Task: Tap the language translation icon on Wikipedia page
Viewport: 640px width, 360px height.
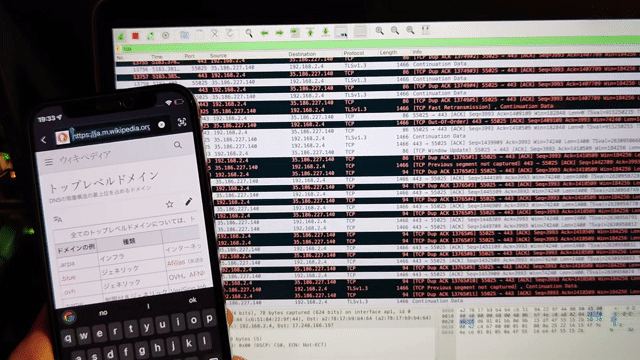Action: [58, 220]
